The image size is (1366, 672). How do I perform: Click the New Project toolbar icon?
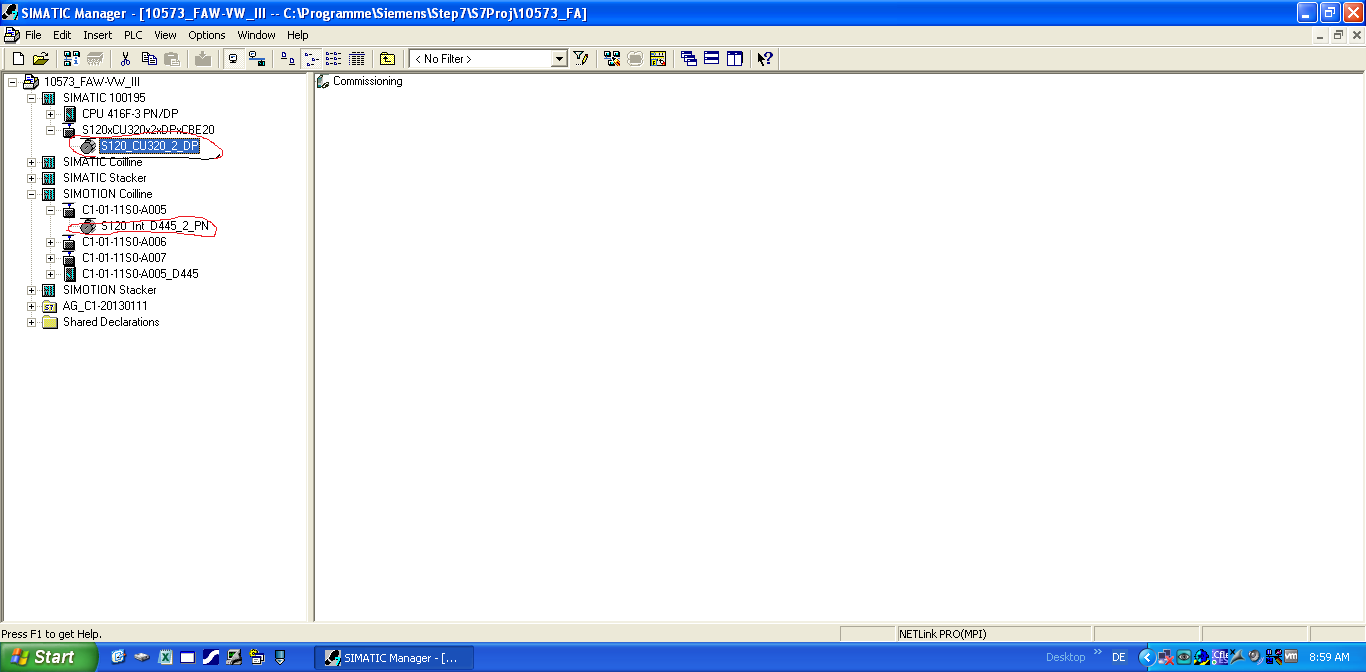point(18,59)
